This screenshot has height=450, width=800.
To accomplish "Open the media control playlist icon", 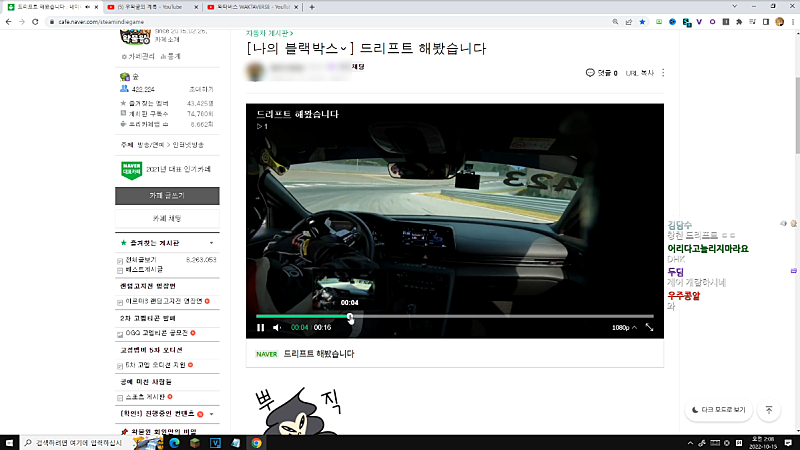I will tap(753, 22).
